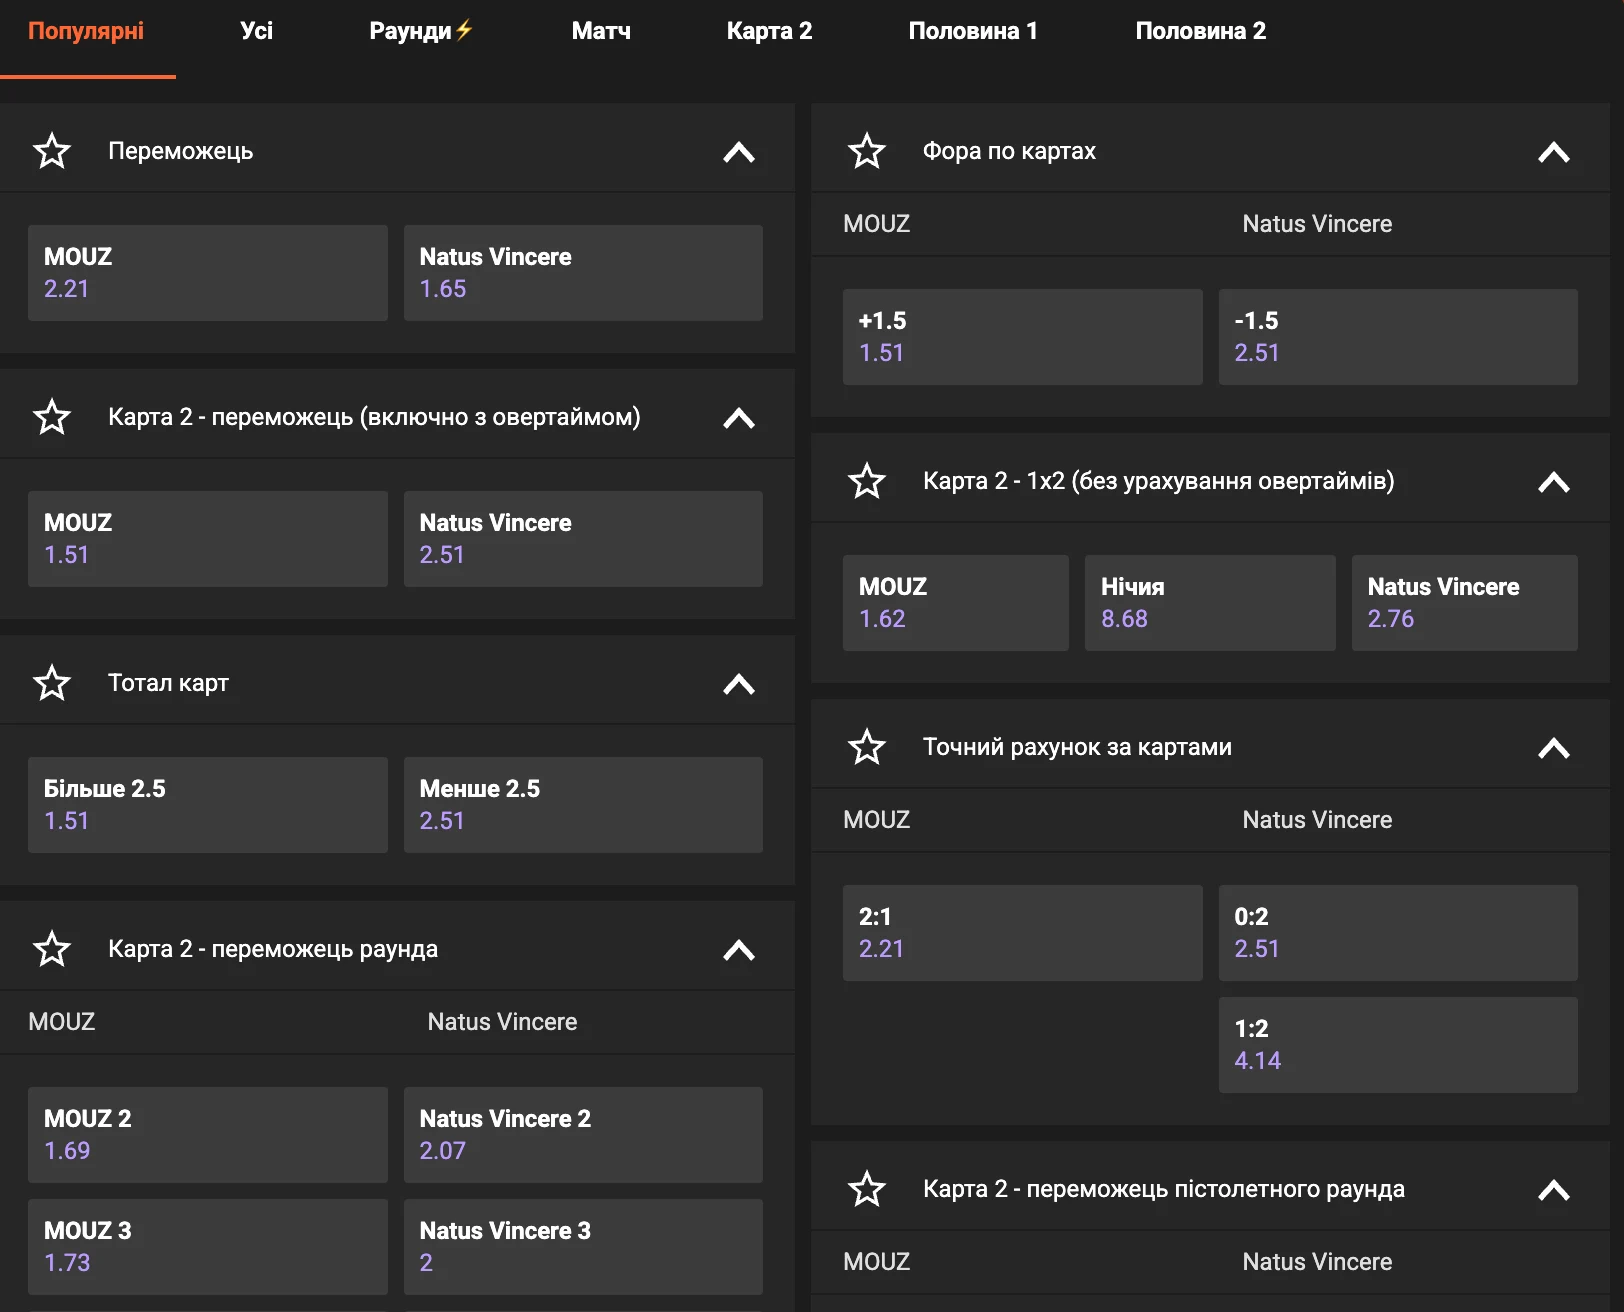Select Більше 2.5 total maps odds

coord(207,805)
